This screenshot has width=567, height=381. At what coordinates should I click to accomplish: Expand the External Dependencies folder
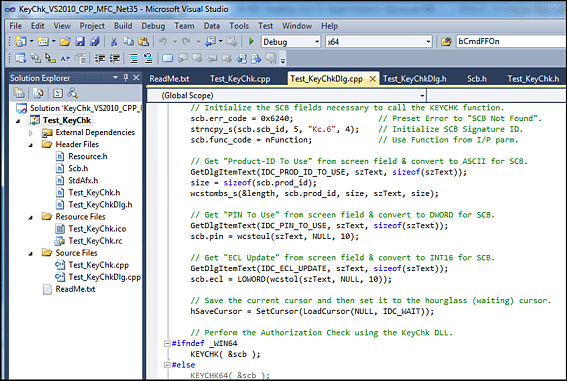coord(31,133)
